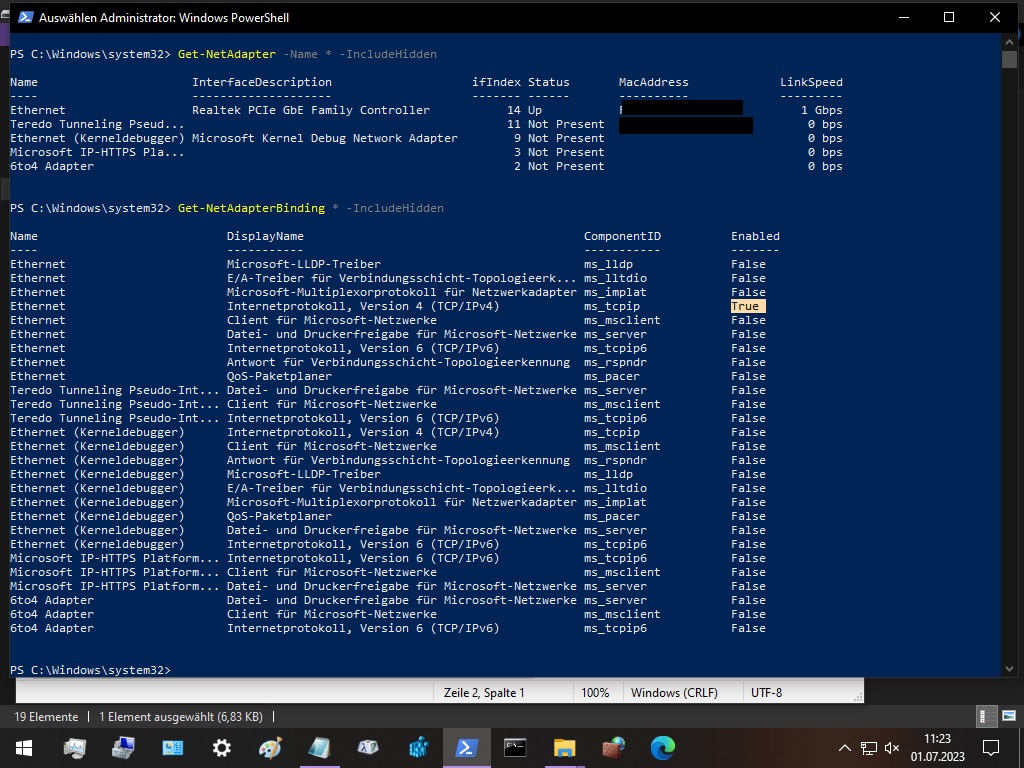Viewport: 1024px width, 768px height.
Task: Open Registry Editor cube icon on taskbar
Action: coord(417,747)
